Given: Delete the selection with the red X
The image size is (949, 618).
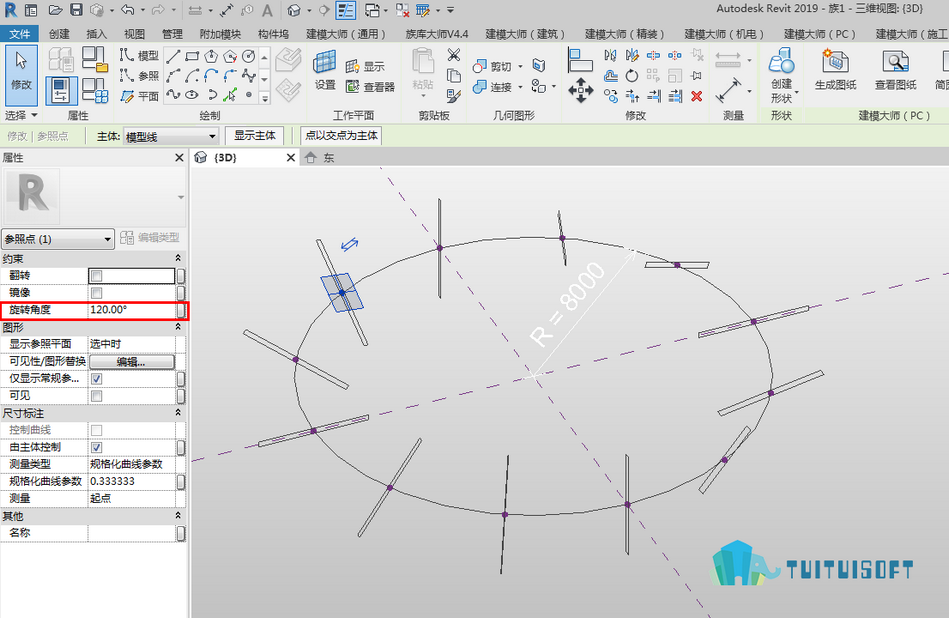Looking at the screenshot, I should pos(697,96).
